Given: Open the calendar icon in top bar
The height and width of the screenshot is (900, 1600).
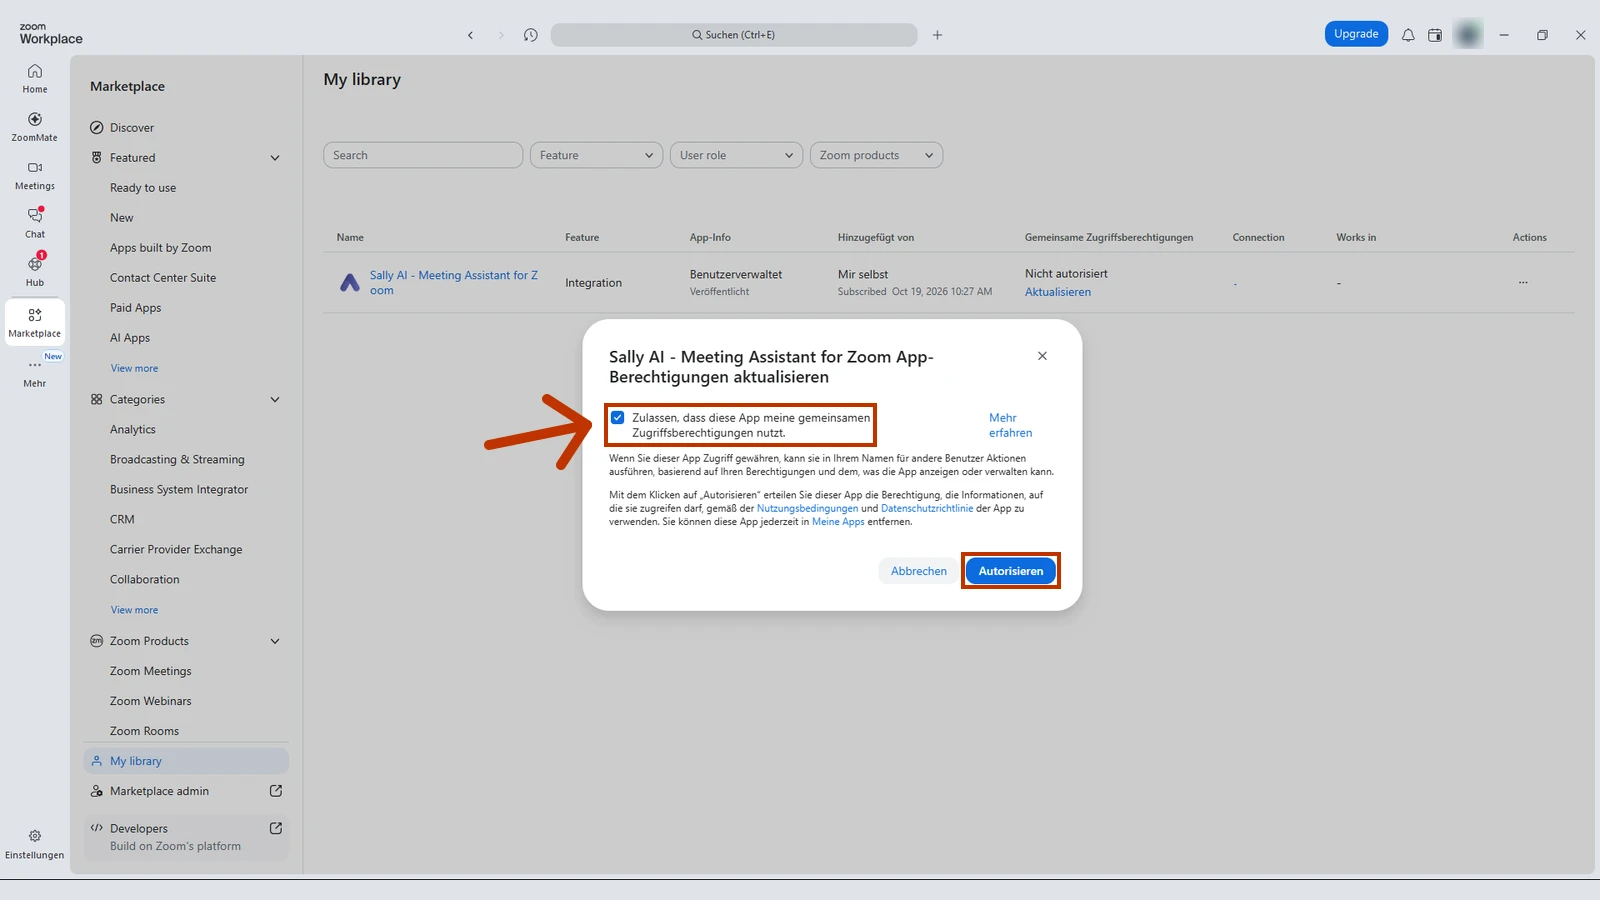Looking at the screenshot, I should (1435, 35).
